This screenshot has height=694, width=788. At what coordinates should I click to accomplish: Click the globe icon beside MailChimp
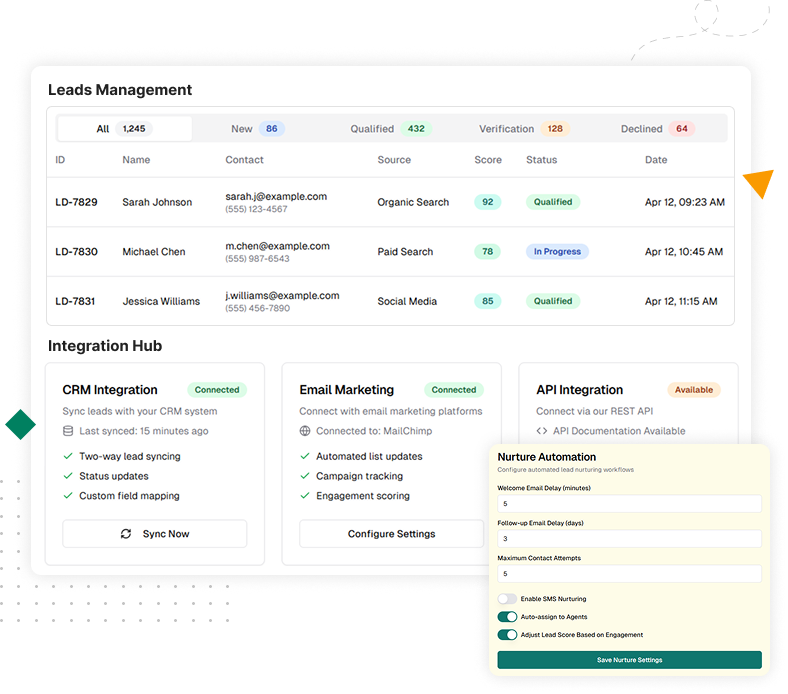(305, 432)
